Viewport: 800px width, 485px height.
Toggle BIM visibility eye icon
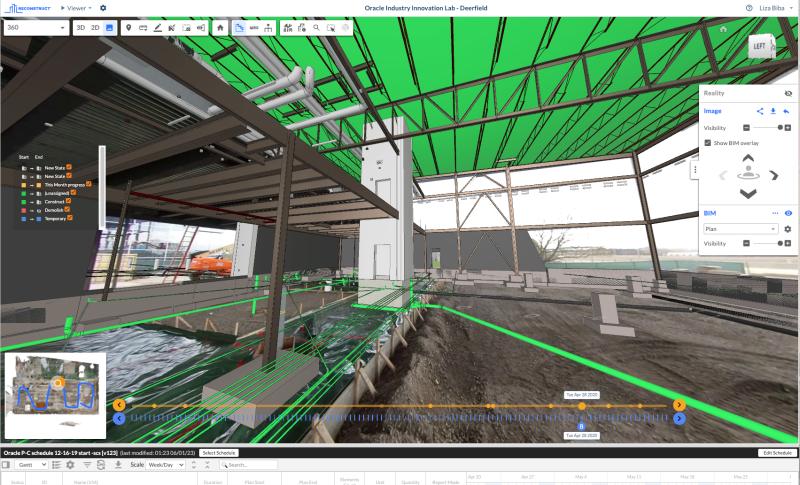[x=788, y=213]
